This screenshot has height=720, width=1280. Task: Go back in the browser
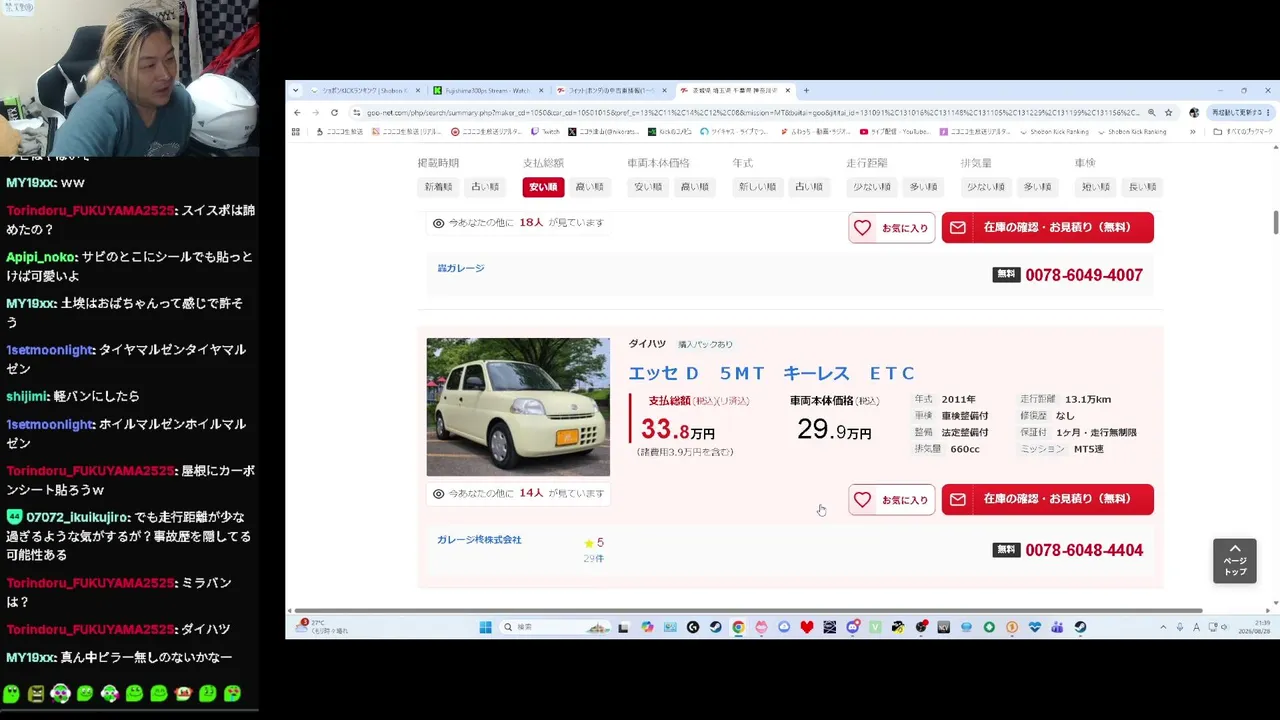(297, 112)
